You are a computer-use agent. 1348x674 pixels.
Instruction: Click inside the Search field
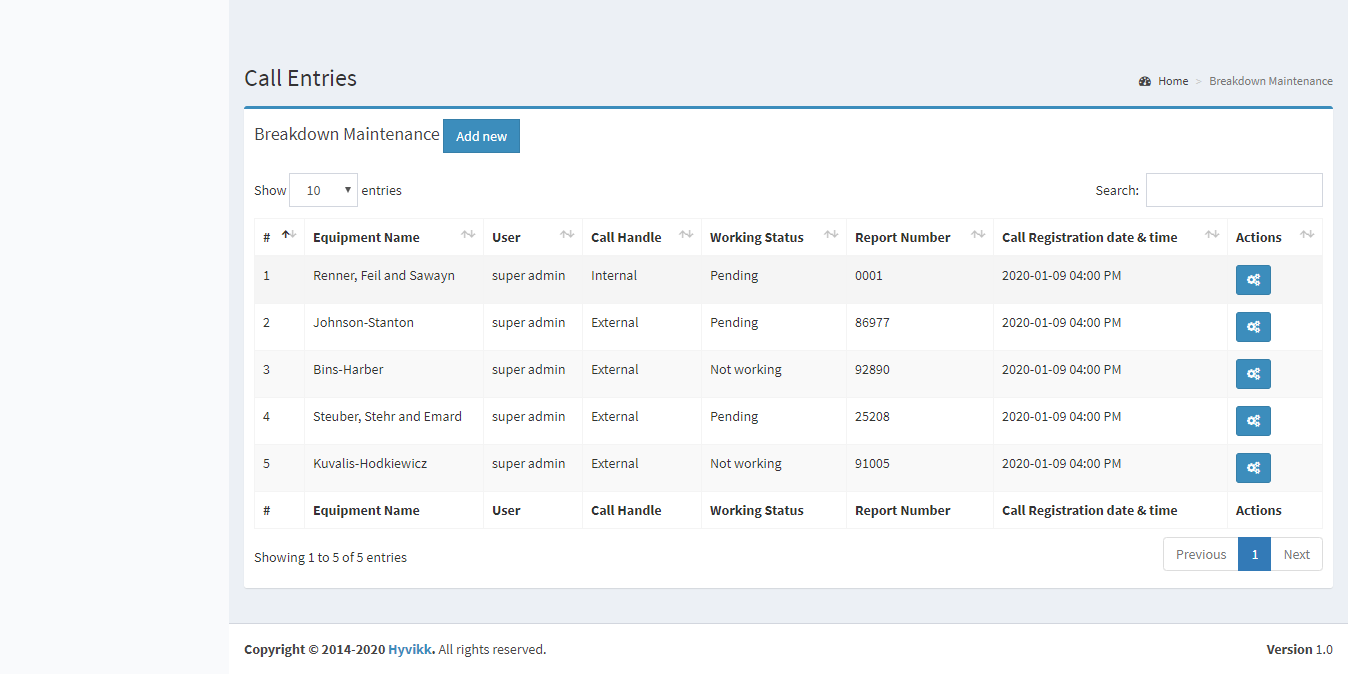1234,189
